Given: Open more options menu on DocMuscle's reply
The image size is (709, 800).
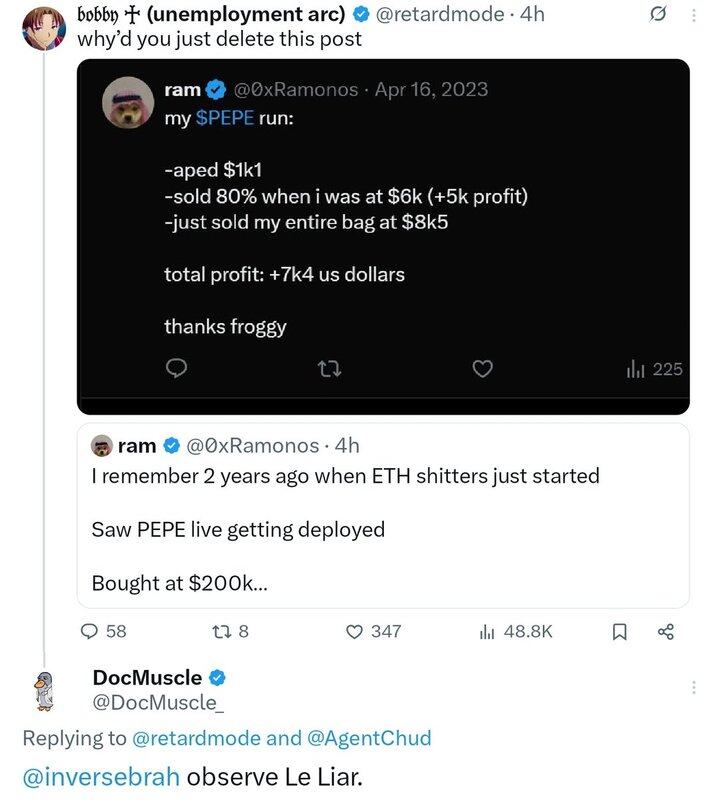Looking at the screenshot, I should tap(694, 687).
